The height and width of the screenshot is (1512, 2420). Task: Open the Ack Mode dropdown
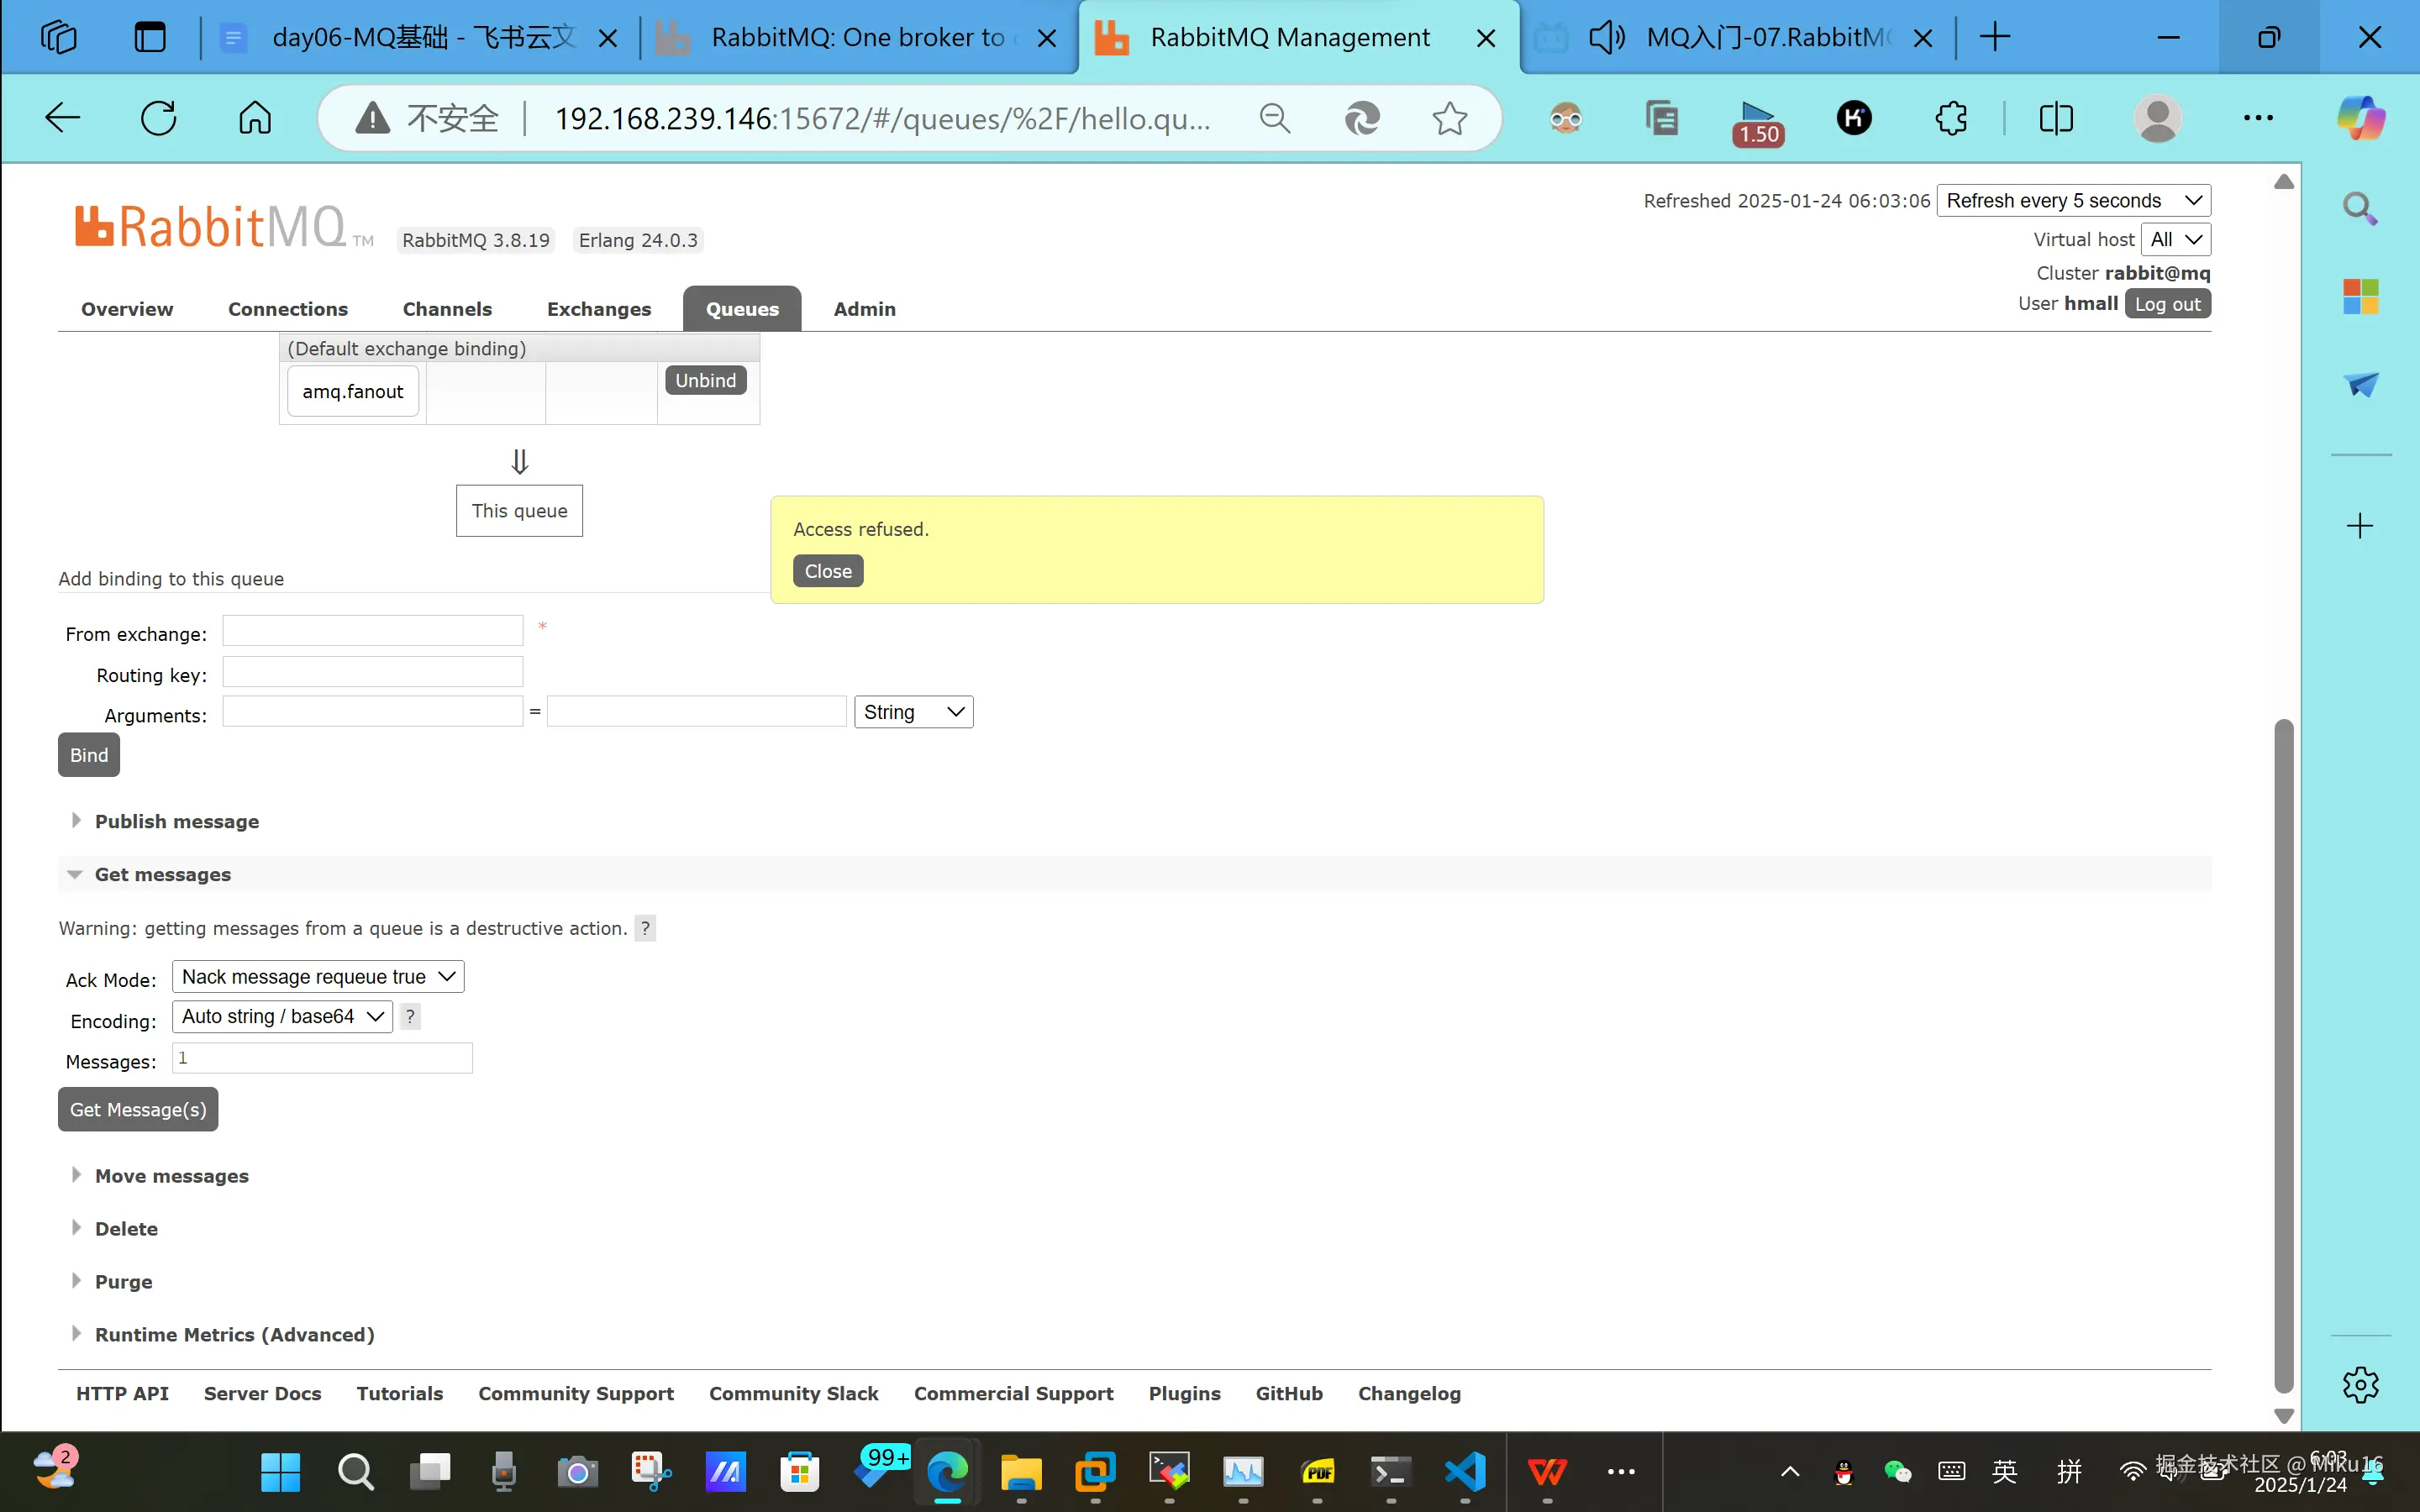318,977
